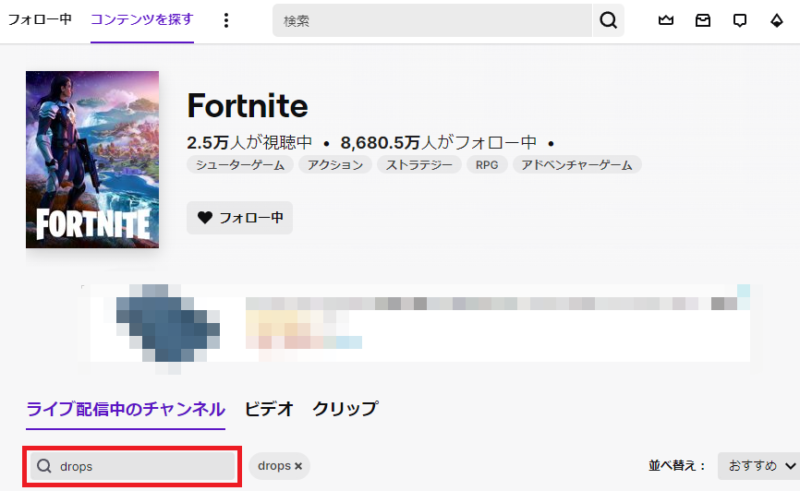The image size is (800, 491).
Task: Click the tag search field containing drops
Action: pos(133,466)
